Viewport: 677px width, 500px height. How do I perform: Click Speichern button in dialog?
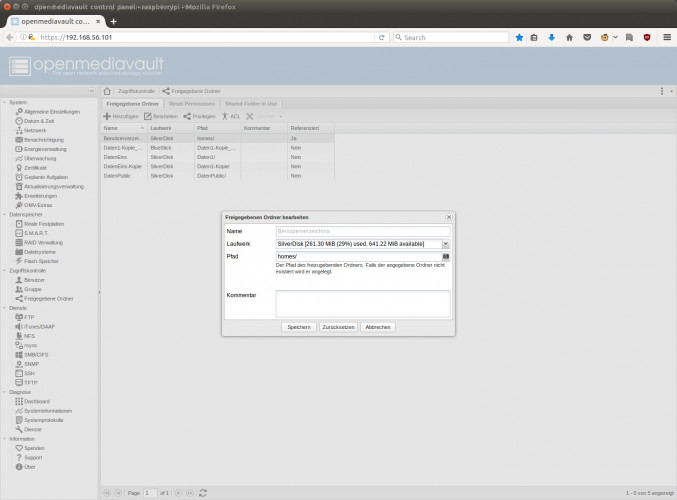click(299, 327)
